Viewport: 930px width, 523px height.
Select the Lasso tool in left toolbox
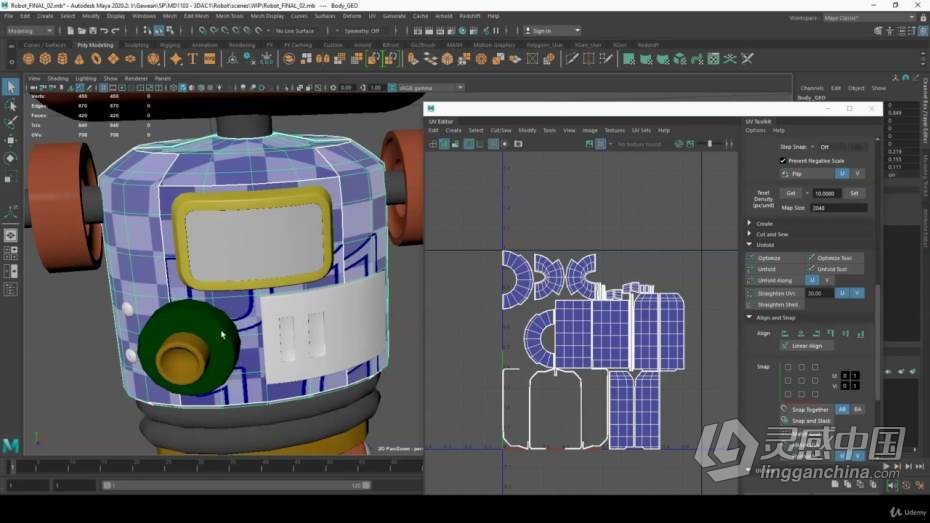[x=11, y=106]
